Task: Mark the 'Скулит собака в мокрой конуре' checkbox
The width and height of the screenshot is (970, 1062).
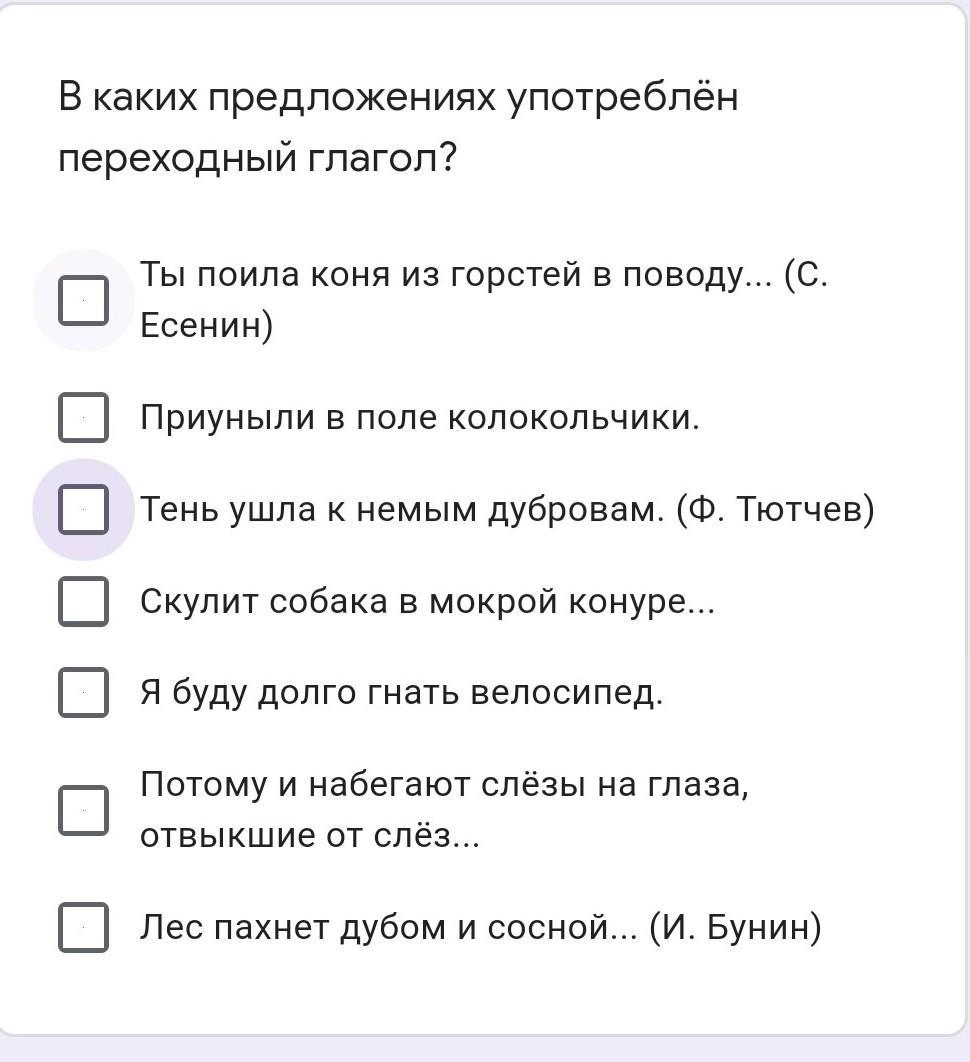Action: point(83,601)
